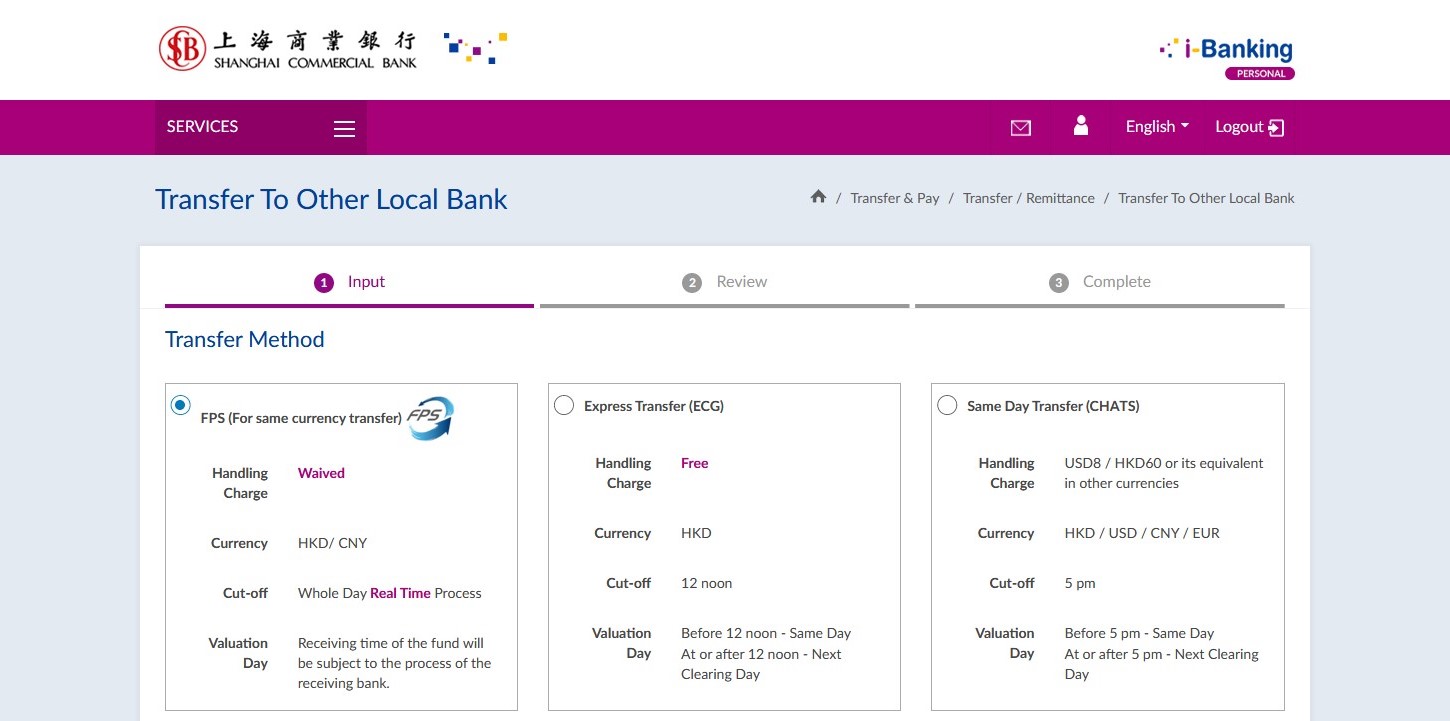Open the user profile icon
Image resolution: width=1450 pixels, height=721 pixels.
[1080, 125]
